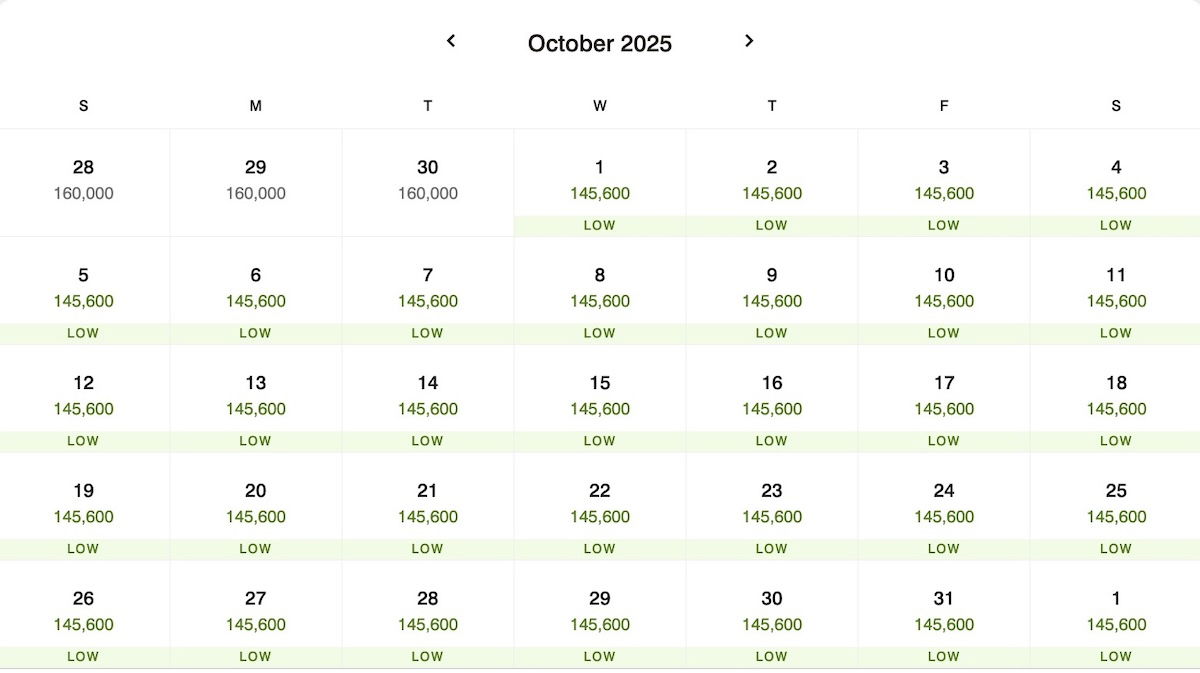Screen dimensions: 1200x673
Task: Select October 4 Saturday cell
Action: point(1116,183)
